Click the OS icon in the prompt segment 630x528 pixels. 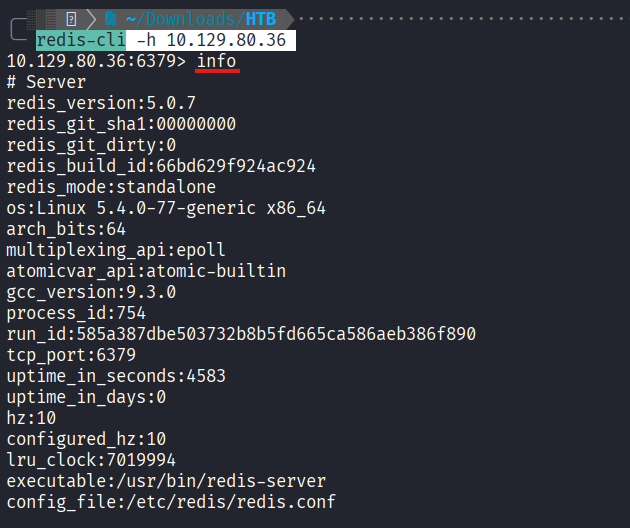click(72, 19)
